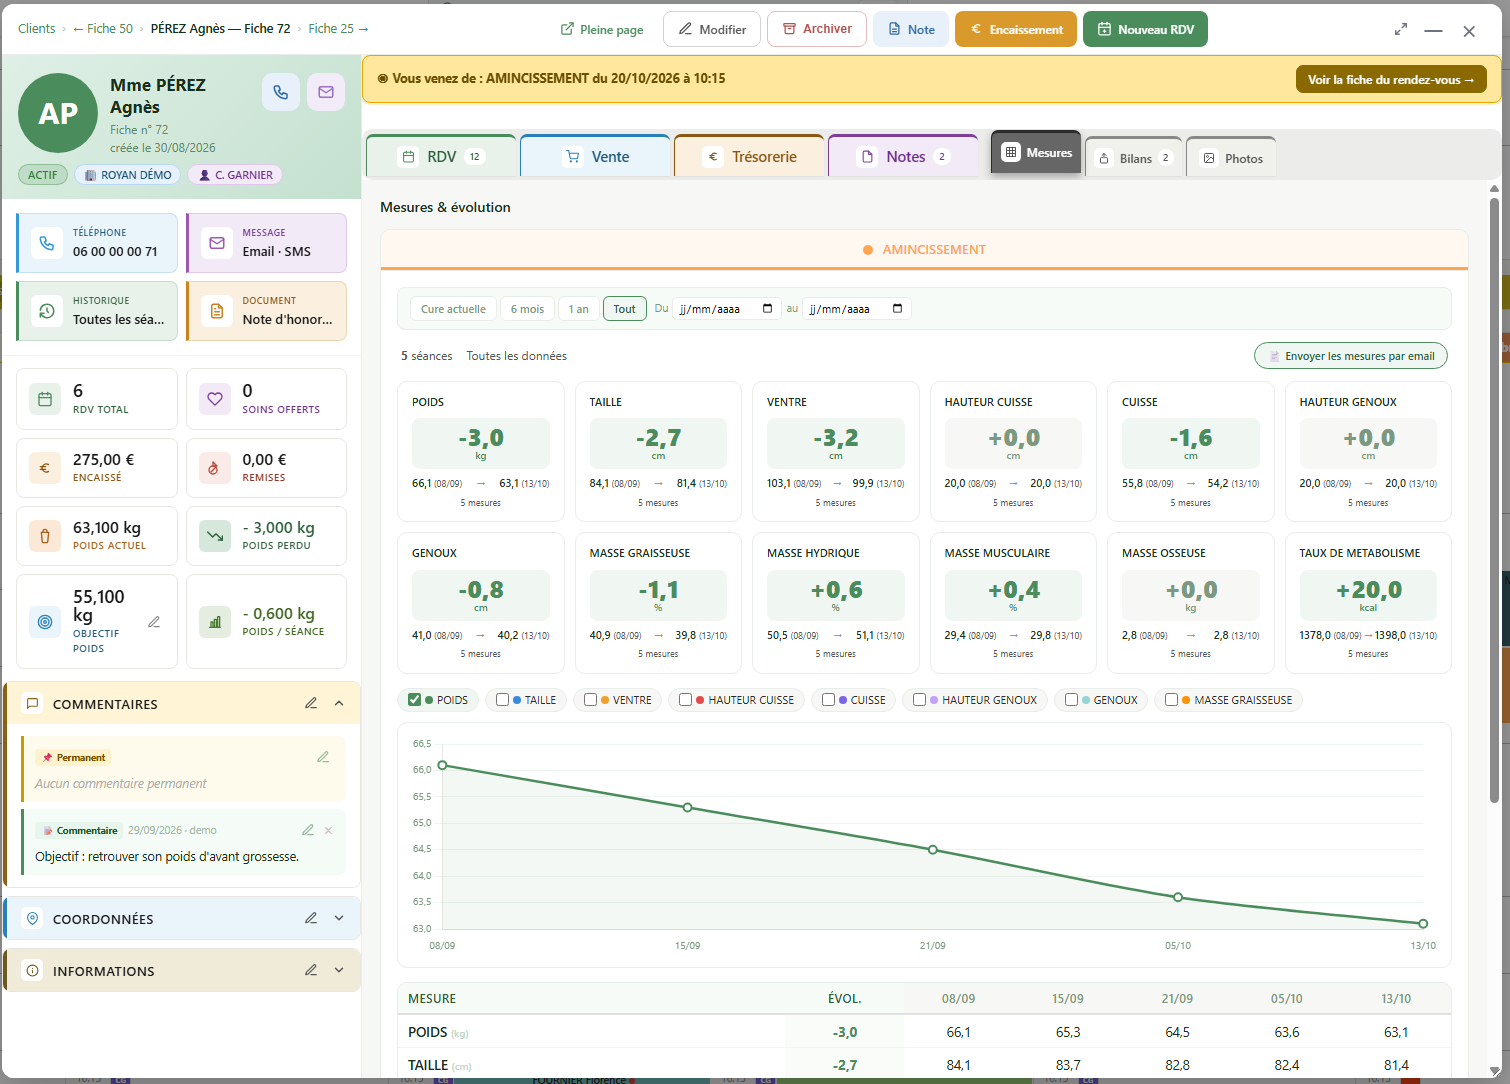
Task: Go to previous record Fiche 50
Action: click(102, 29)
